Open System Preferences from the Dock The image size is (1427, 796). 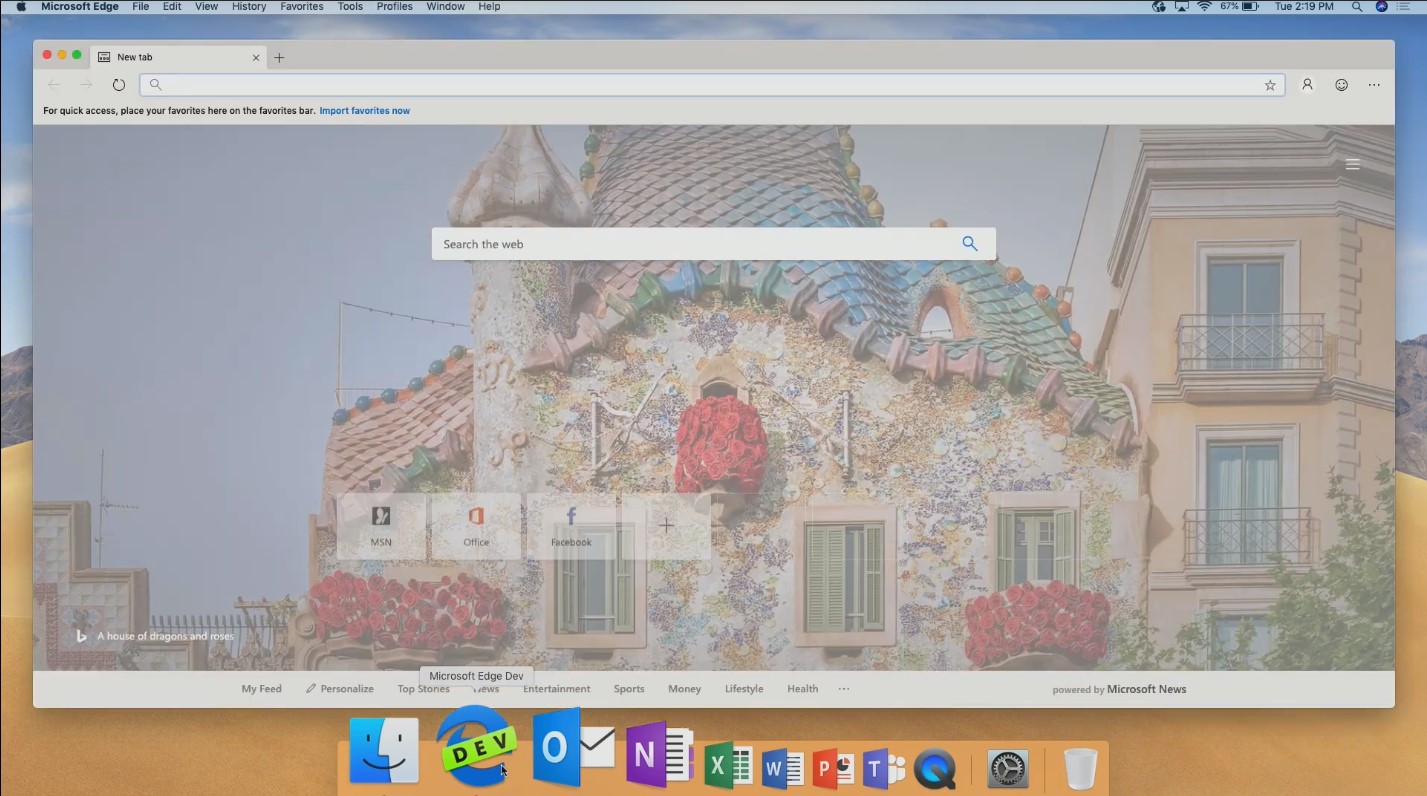pyautogui.click(x=1008, y=769)
